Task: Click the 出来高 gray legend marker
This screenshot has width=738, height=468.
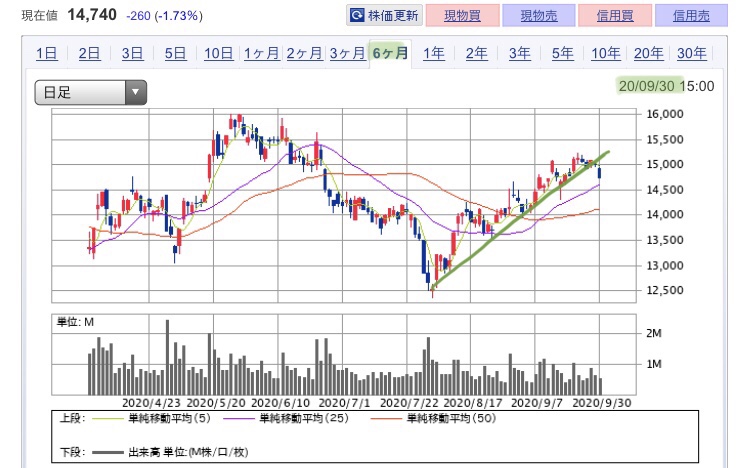Action: pyautogui.click(x=108, y=452)
